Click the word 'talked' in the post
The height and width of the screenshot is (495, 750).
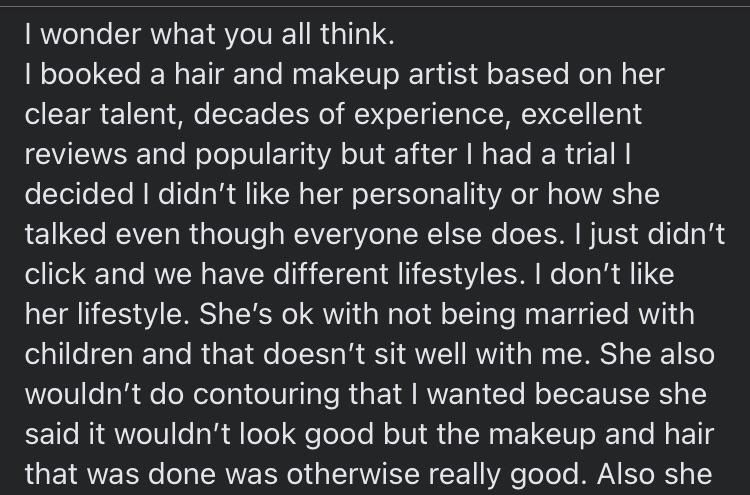[65, 235]
